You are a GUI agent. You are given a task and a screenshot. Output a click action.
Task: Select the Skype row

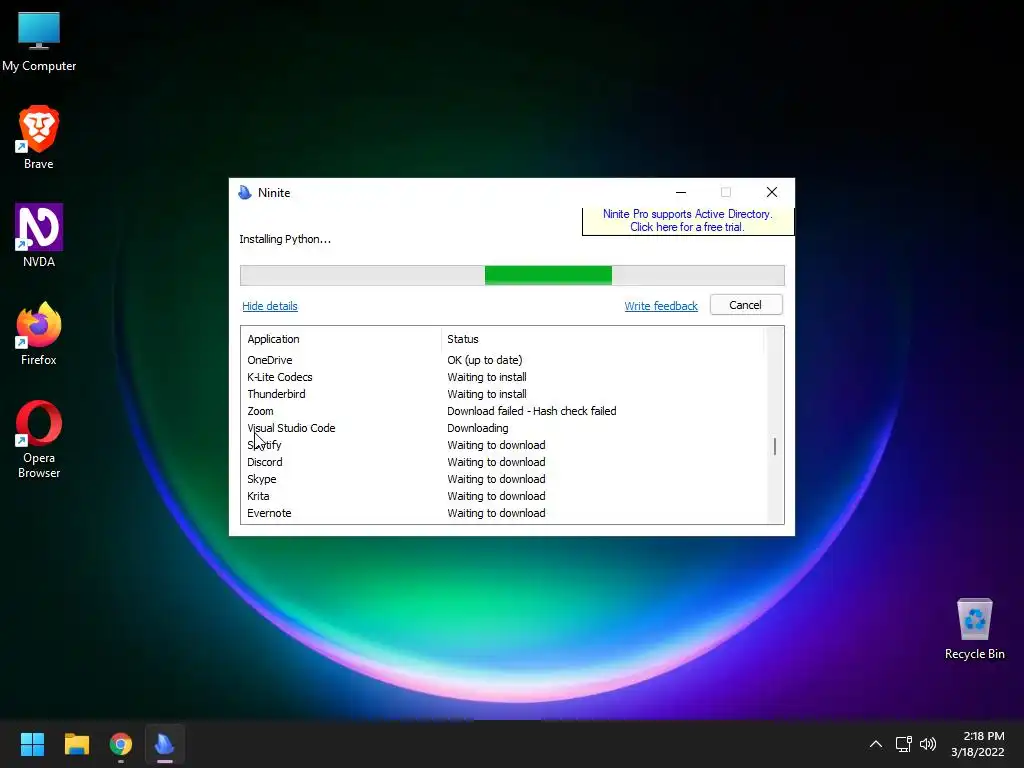(503, 479)
